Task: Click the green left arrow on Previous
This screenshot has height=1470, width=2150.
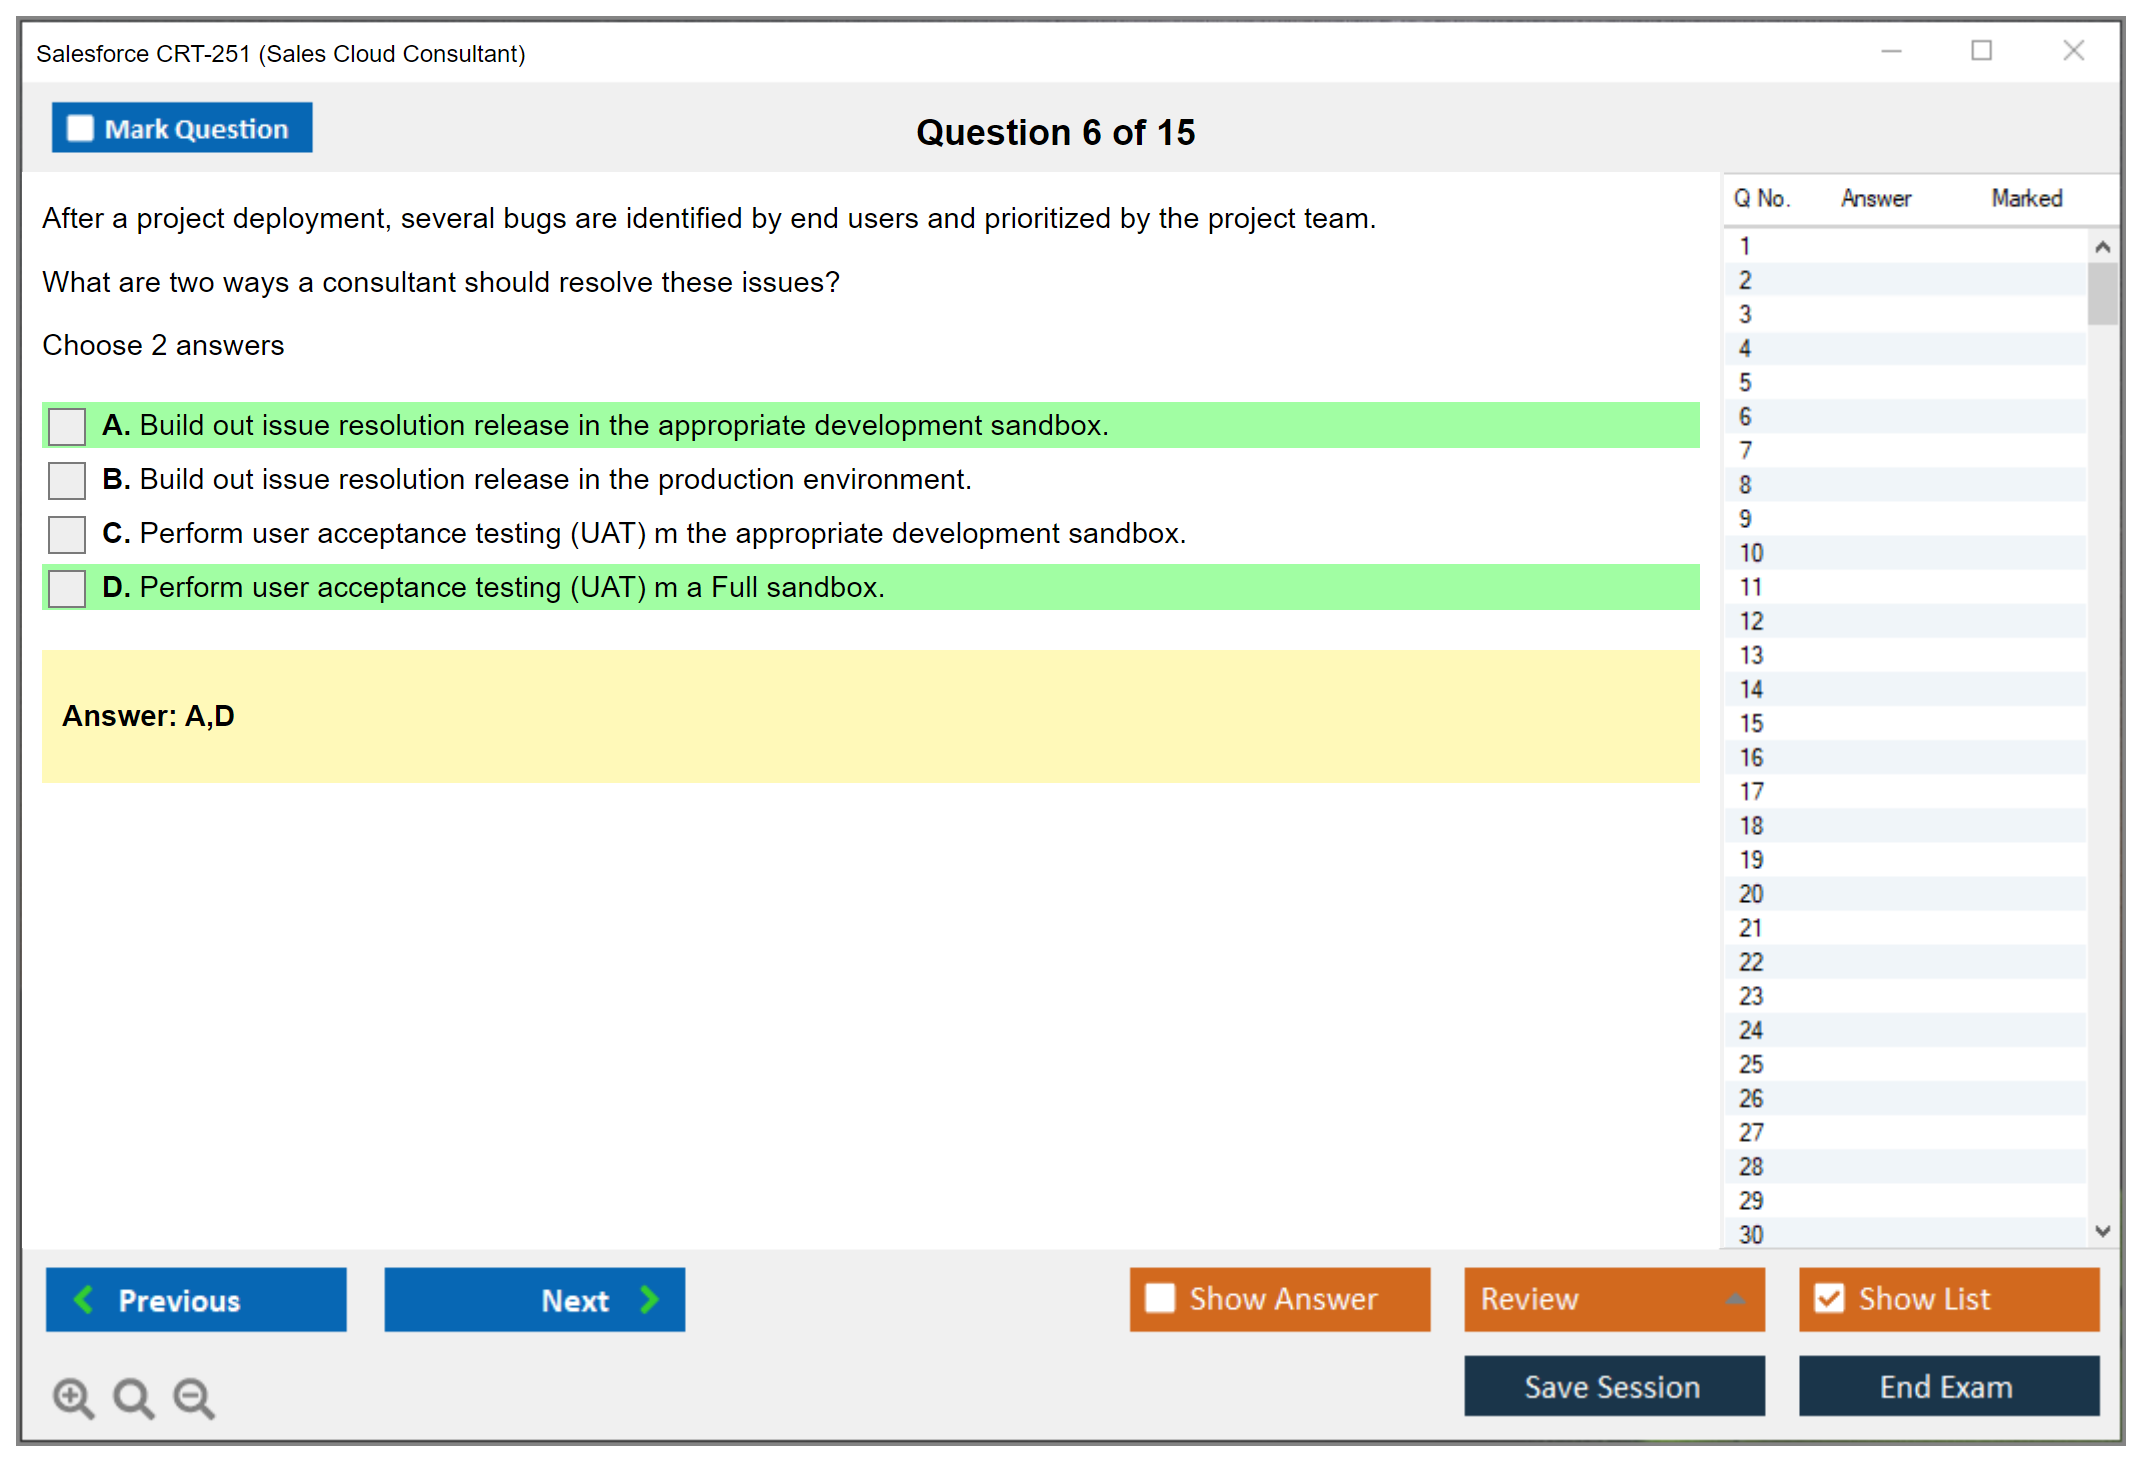Action: pyautogui.click(x=84, y=1299)
